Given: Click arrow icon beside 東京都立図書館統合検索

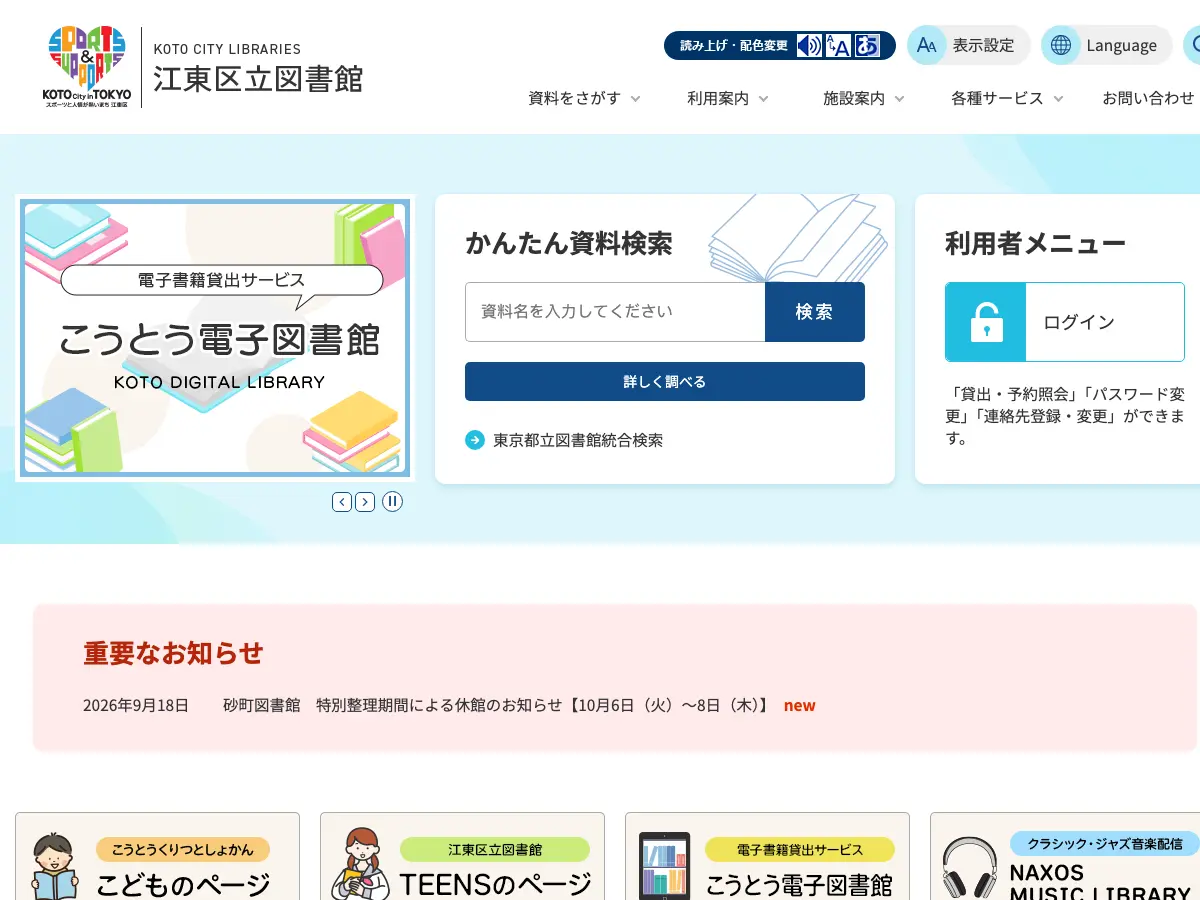Looking at the screenshot, I should (475, 440).
